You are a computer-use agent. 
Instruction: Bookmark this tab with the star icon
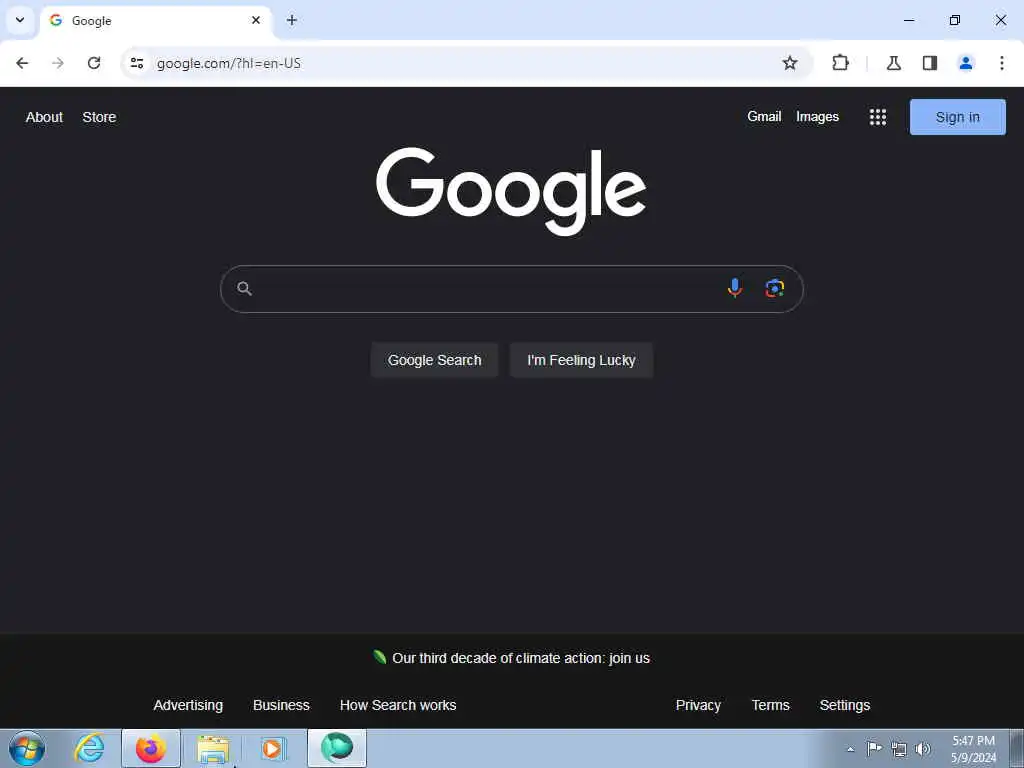790,63
